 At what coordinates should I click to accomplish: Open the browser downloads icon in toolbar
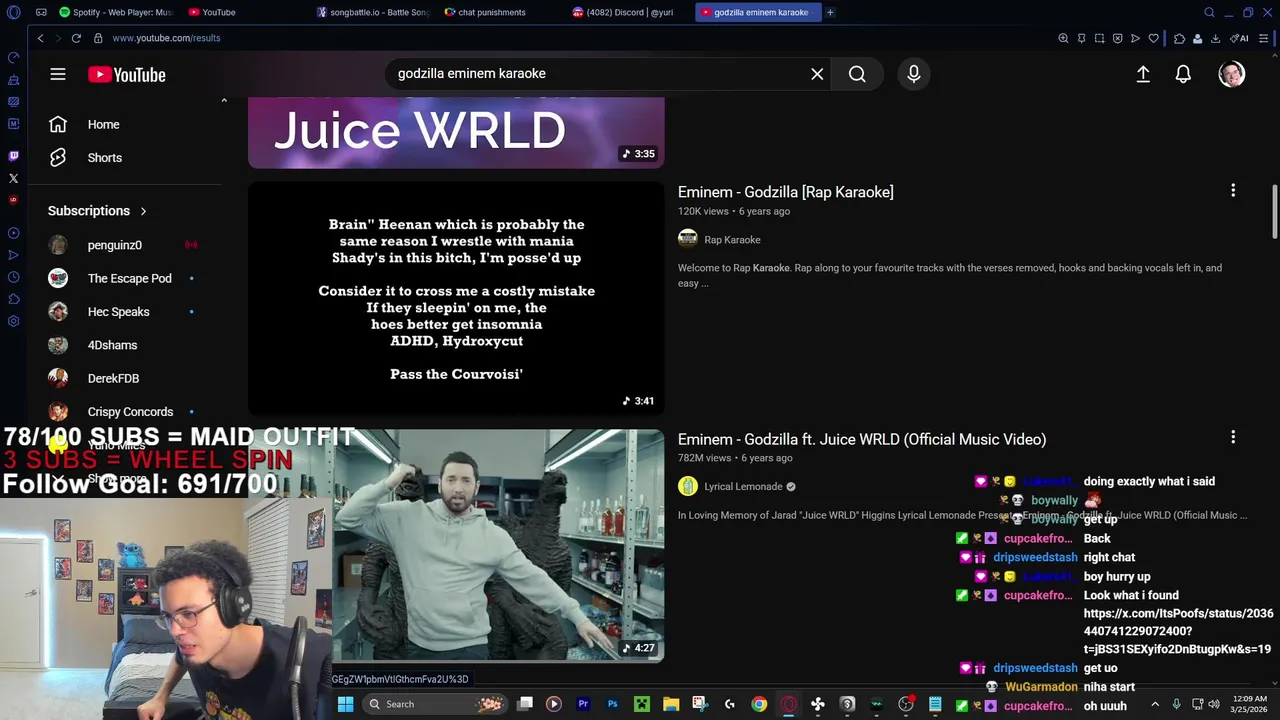1215,38
